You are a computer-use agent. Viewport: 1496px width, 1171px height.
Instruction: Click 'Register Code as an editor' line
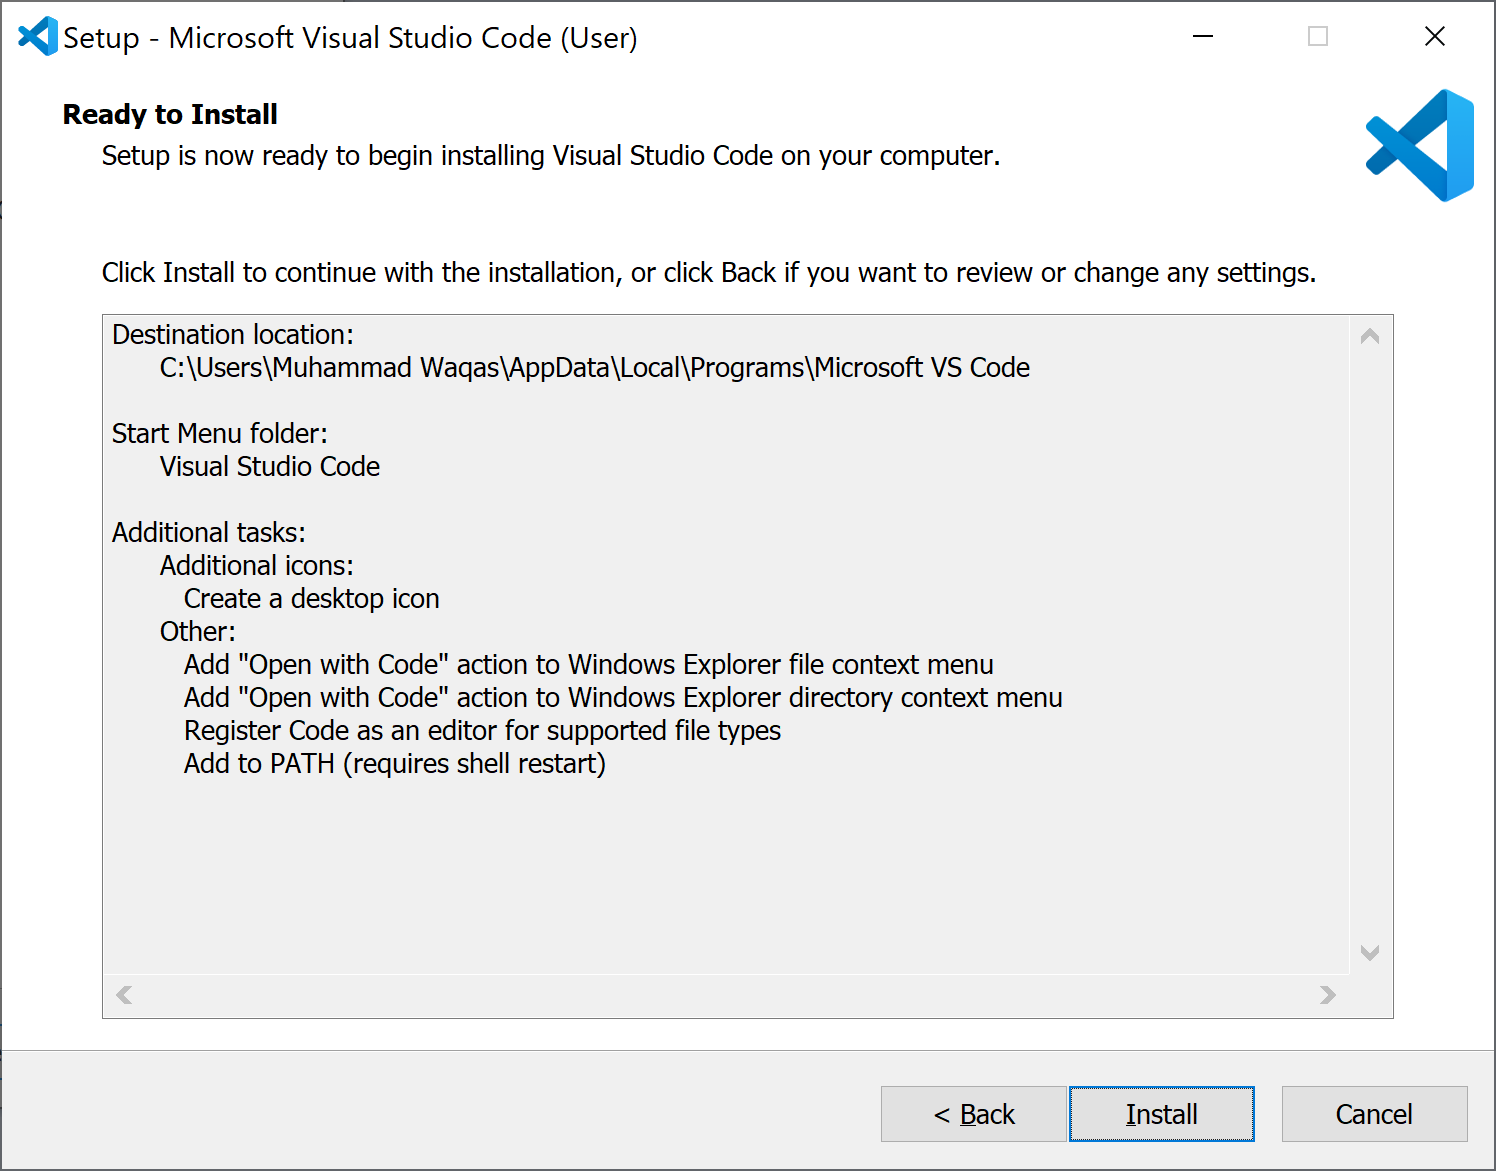click(x=483, y=731)
